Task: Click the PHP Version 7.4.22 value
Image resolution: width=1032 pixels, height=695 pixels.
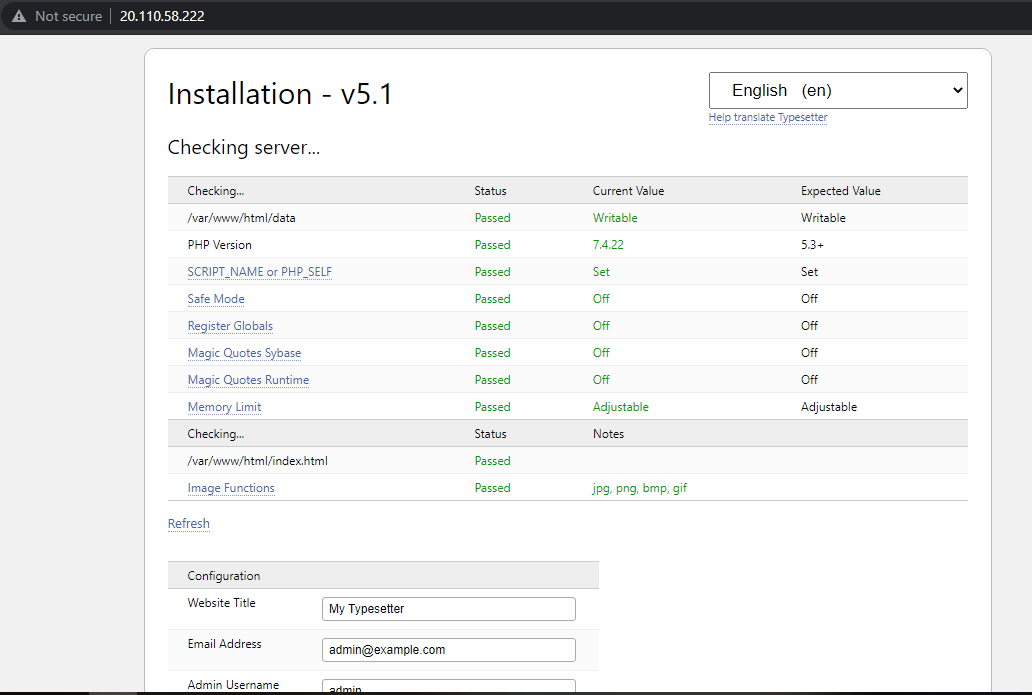Action: 609,245
